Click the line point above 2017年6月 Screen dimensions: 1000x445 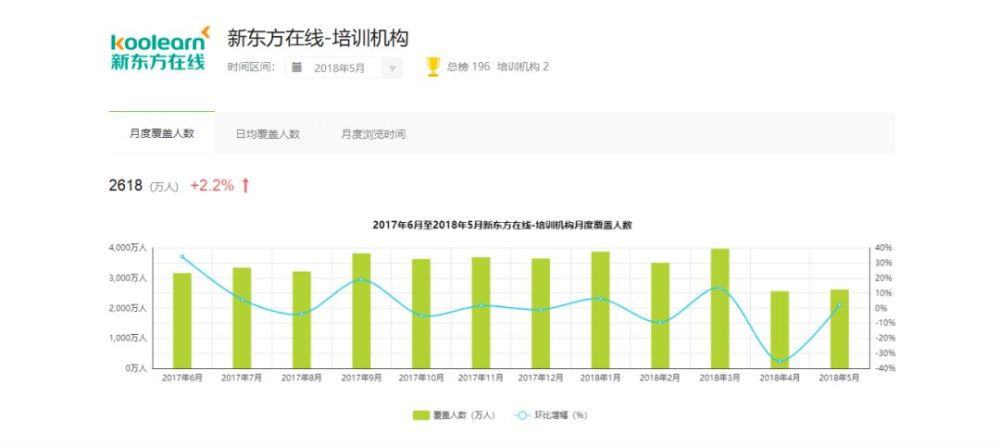[182, 257]
